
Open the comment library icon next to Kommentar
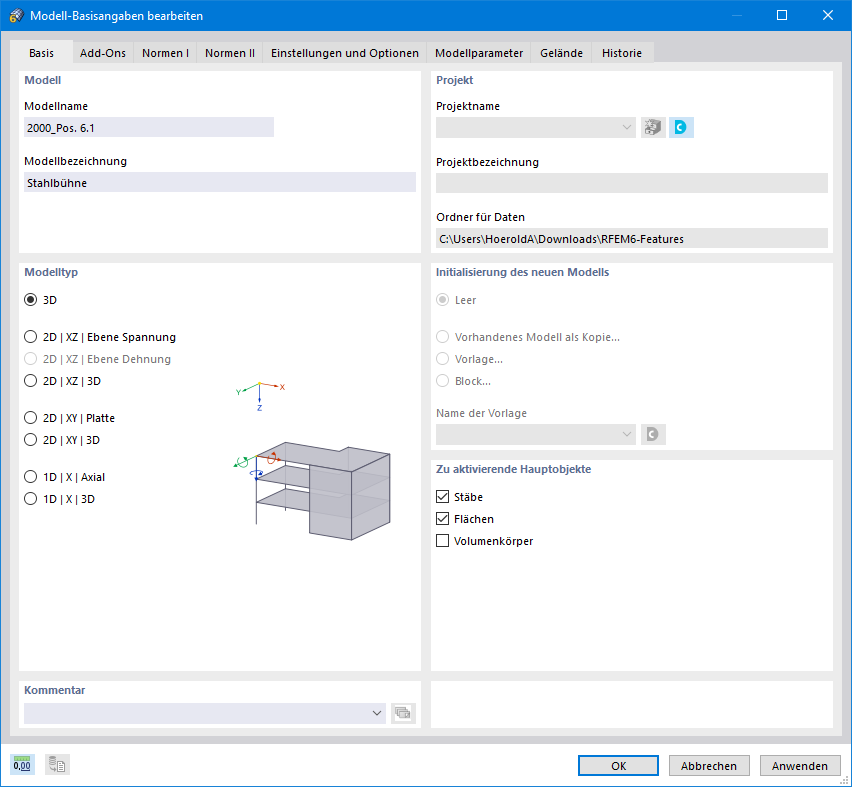(x=403, y=713)
